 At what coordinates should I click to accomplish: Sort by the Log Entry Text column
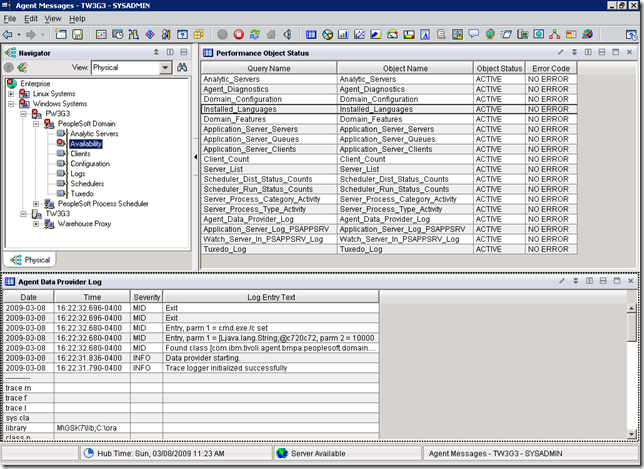click(271, 297)
